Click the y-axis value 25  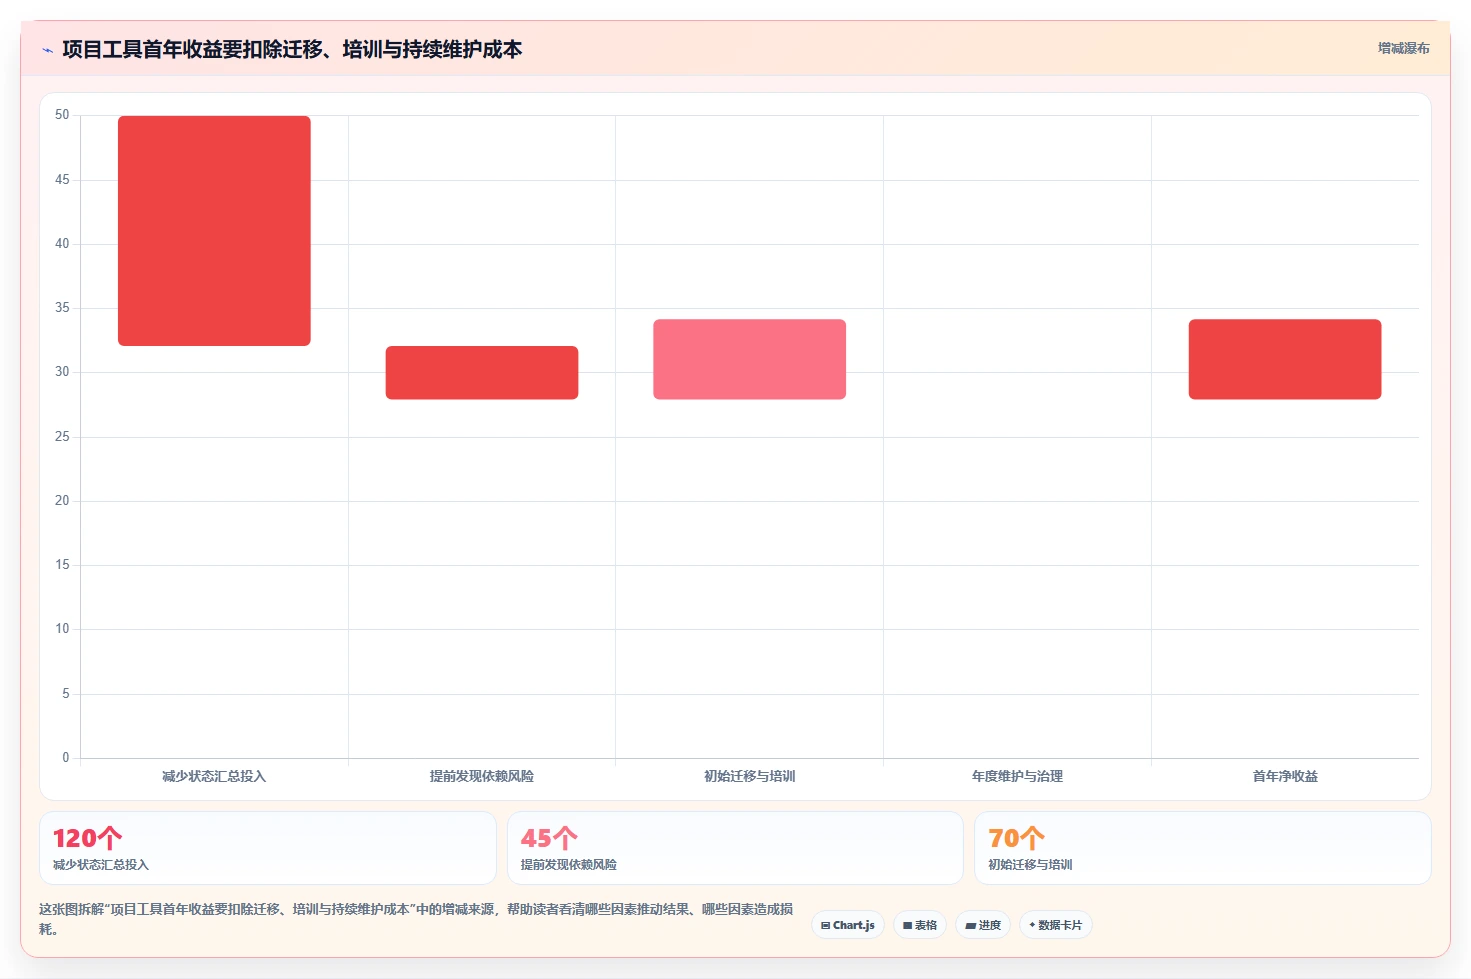[62, 437]
